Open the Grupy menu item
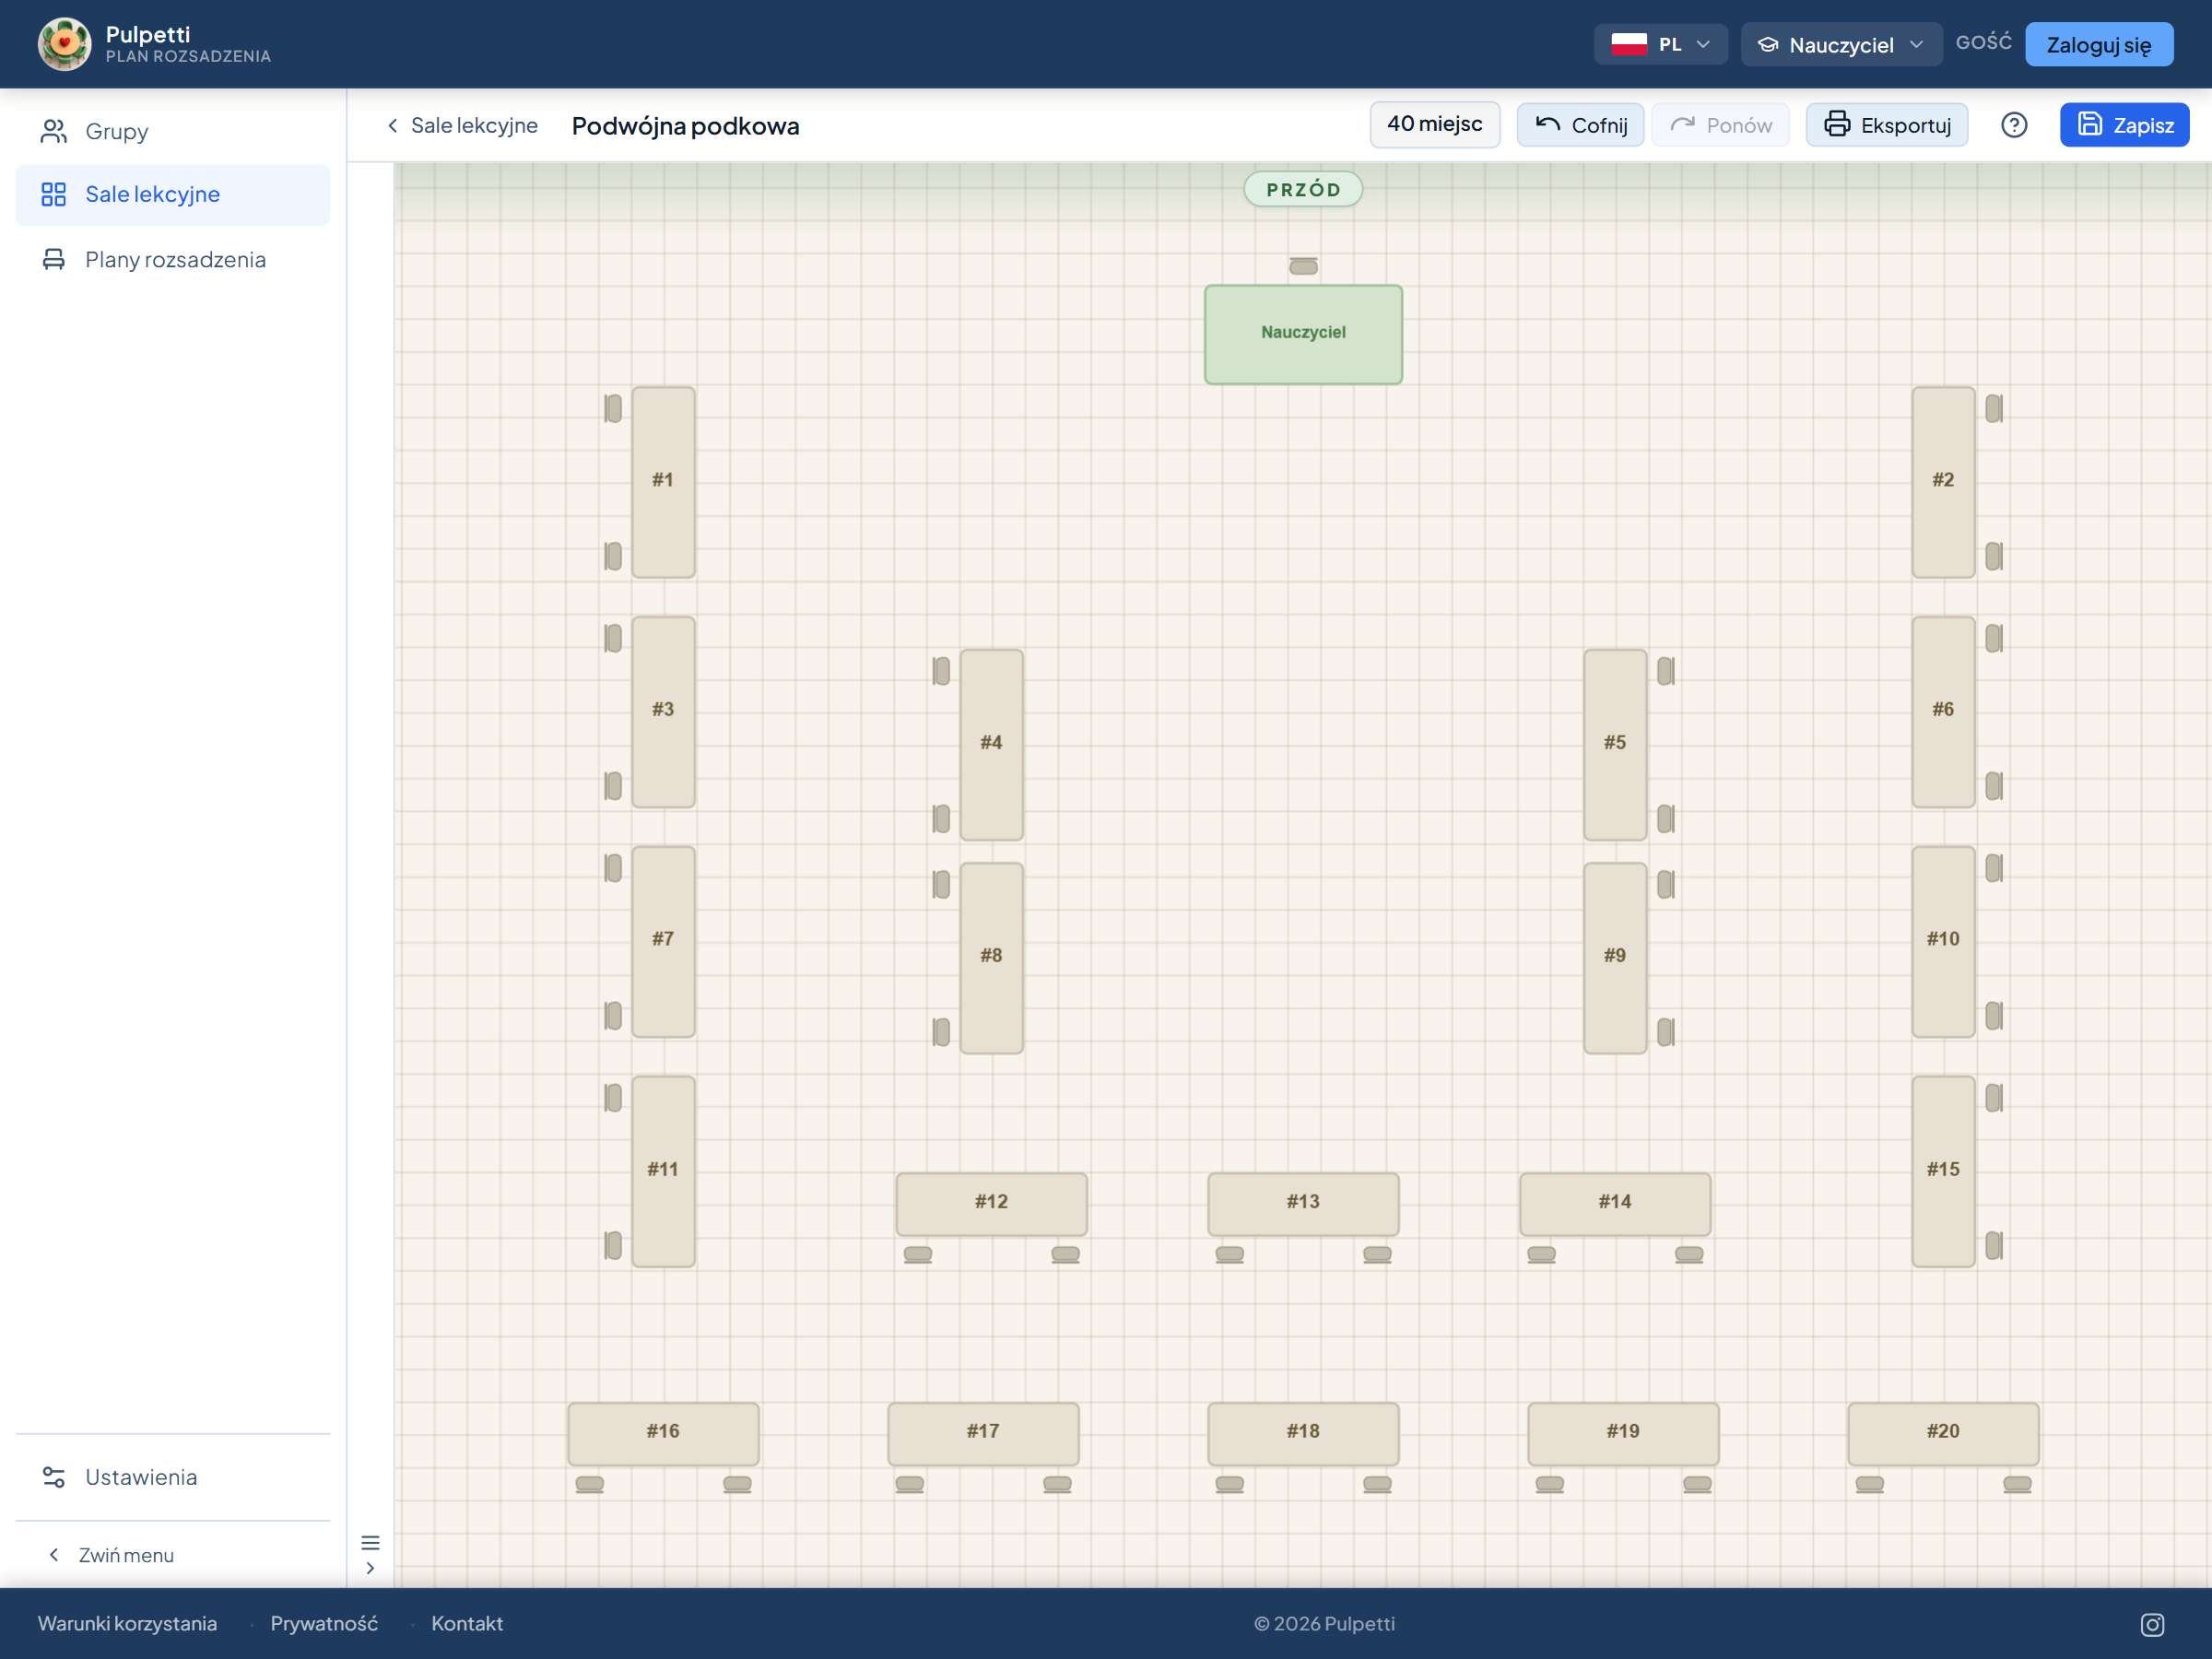 [173, 131]
